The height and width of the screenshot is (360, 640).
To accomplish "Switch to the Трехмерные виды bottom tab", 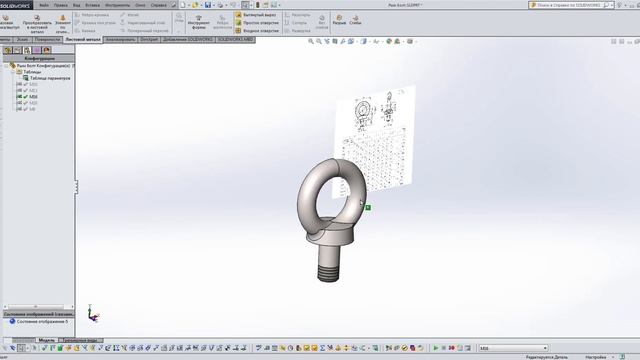I will 81,340.
